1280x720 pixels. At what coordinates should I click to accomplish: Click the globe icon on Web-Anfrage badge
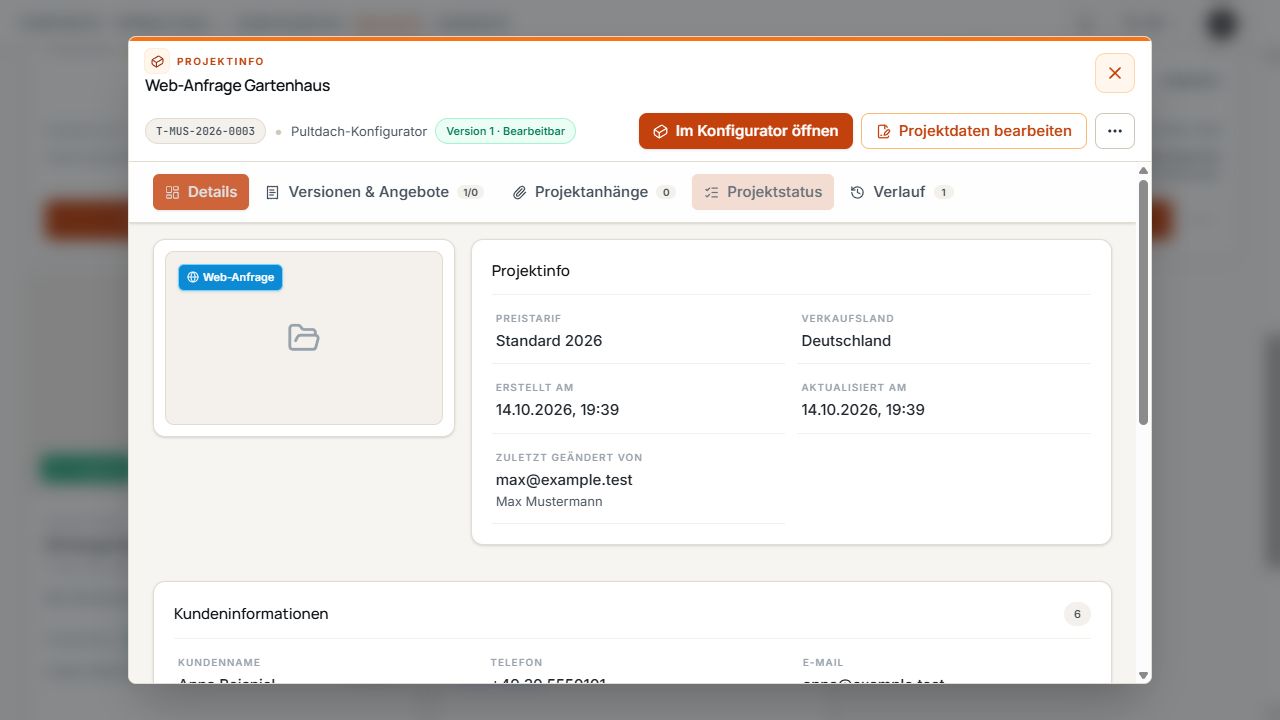pos(193,277)
